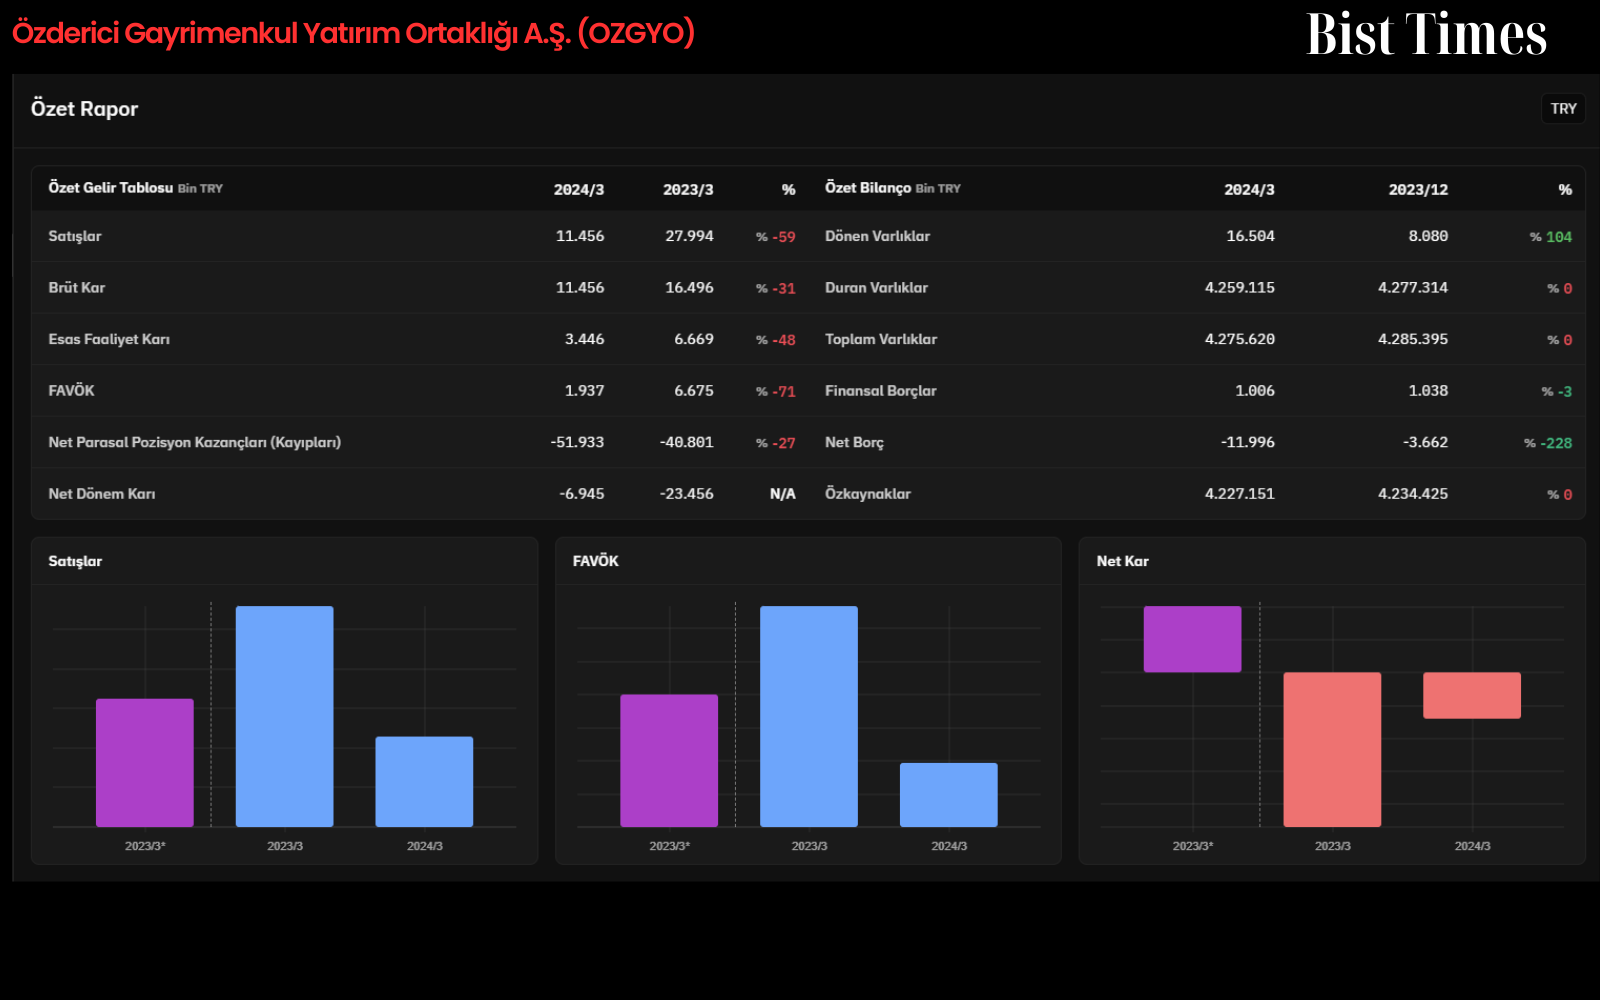Select the FAVÖK table row label
The image size is (1600, 1000).
71,390
